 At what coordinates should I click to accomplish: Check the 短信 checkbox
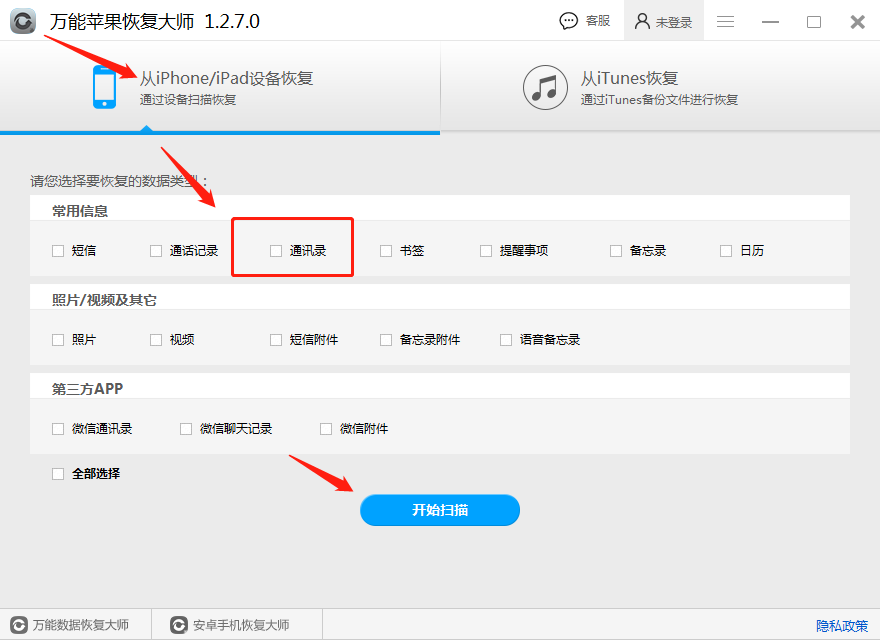(58, 250)
